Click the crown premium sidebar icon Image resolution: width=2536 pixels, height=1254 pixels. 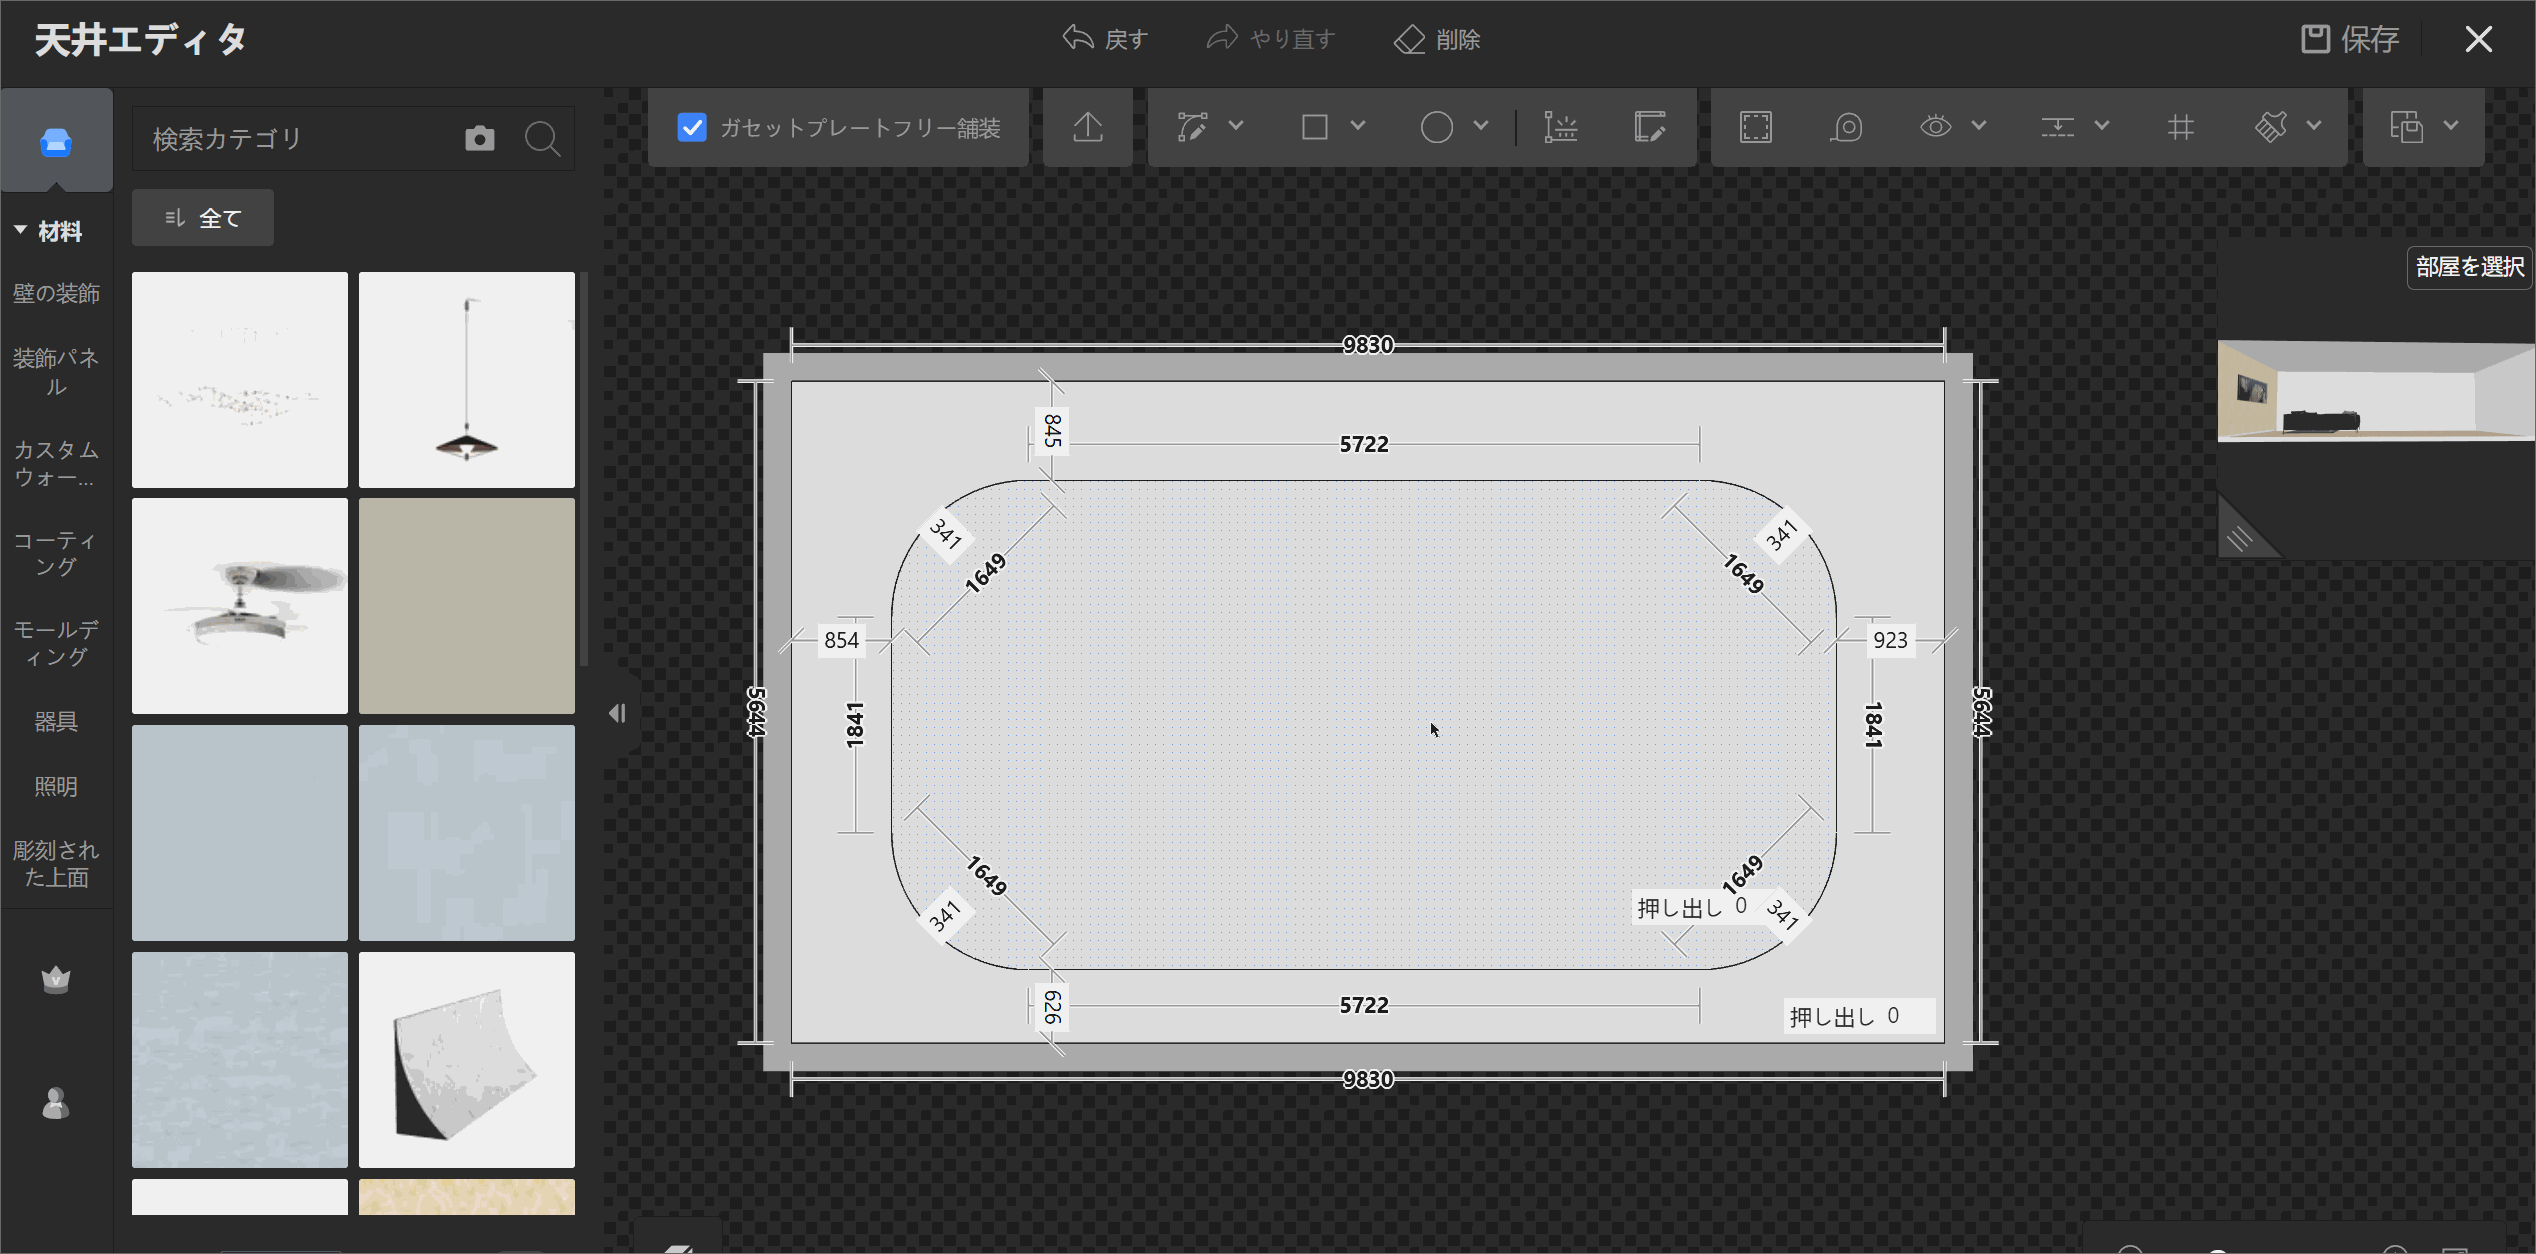coord(56,978)
